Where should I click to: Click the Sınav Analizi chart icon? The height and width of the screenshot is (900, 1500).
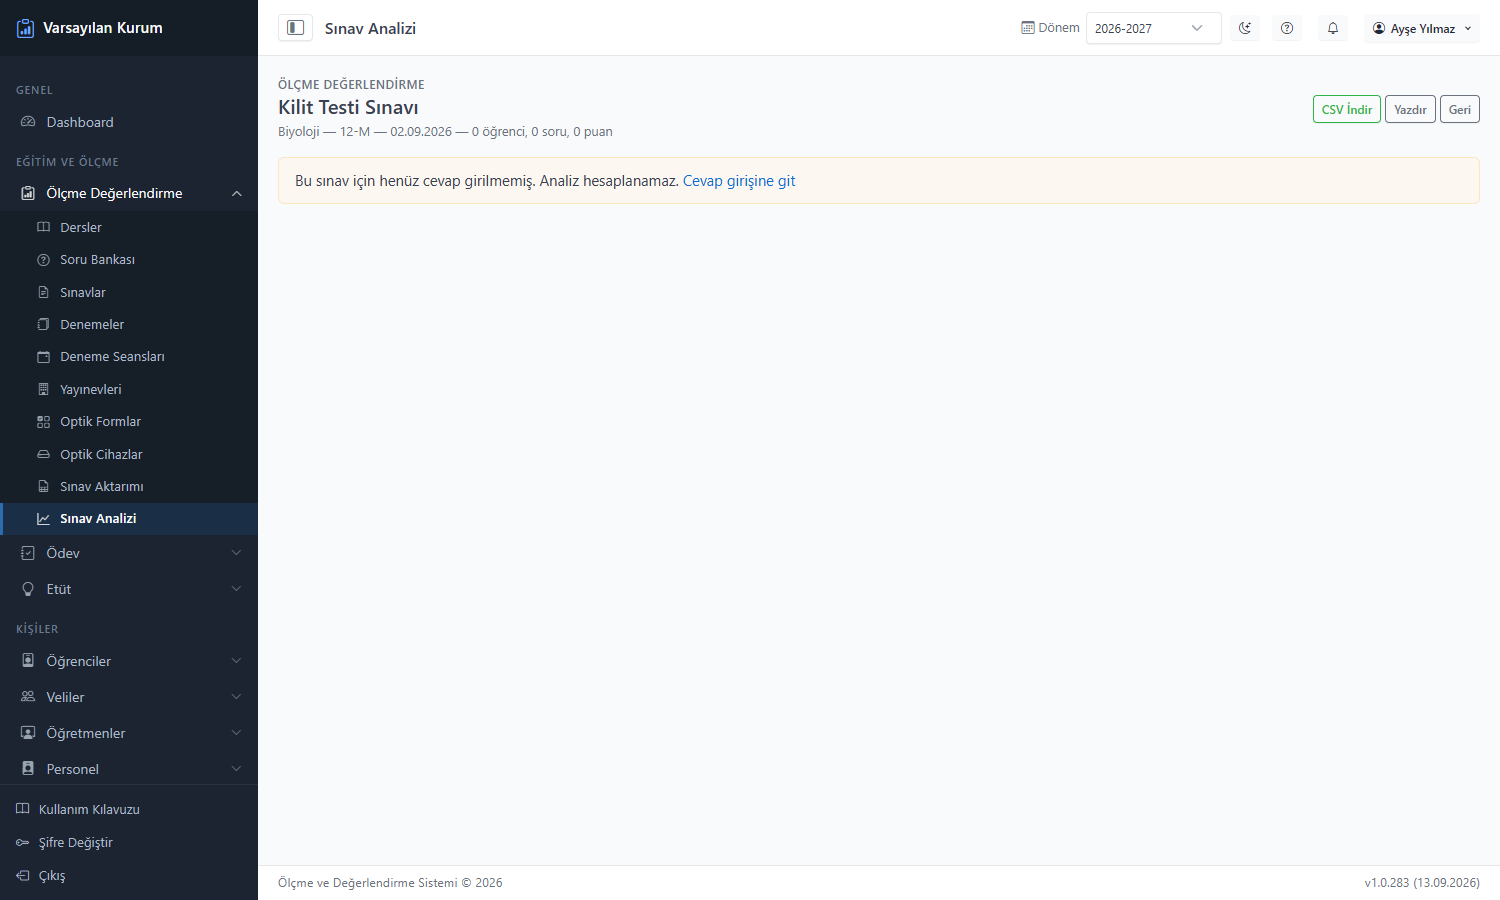(43, 519)
